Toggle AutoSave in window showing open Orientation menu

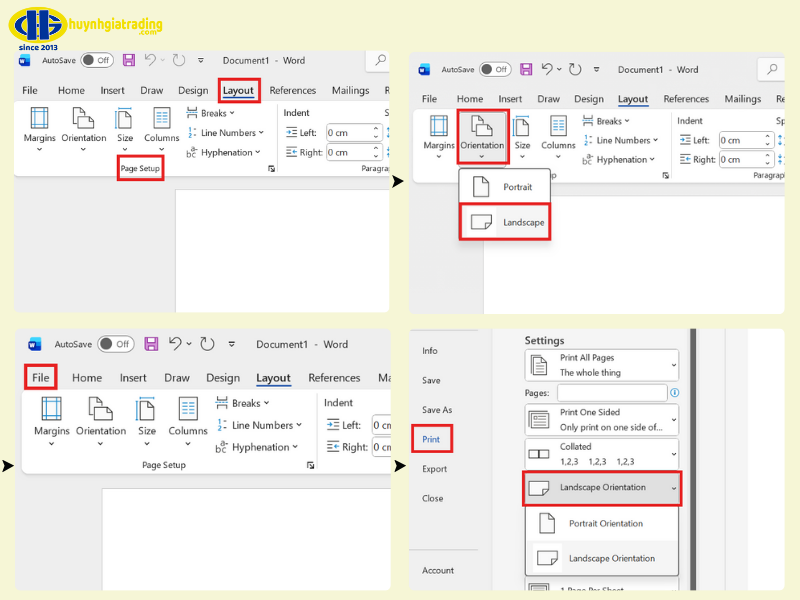[495, 70]
